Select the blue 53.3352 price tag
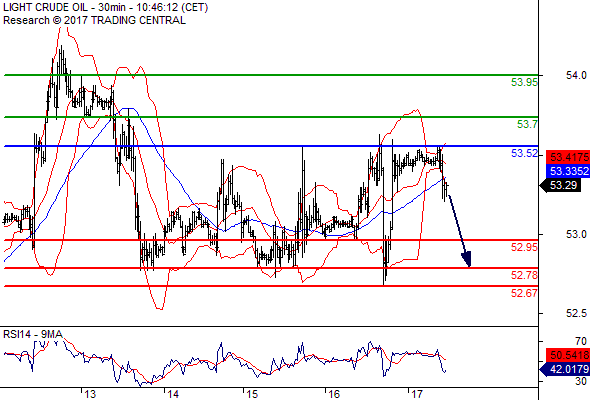 (568, 171)
